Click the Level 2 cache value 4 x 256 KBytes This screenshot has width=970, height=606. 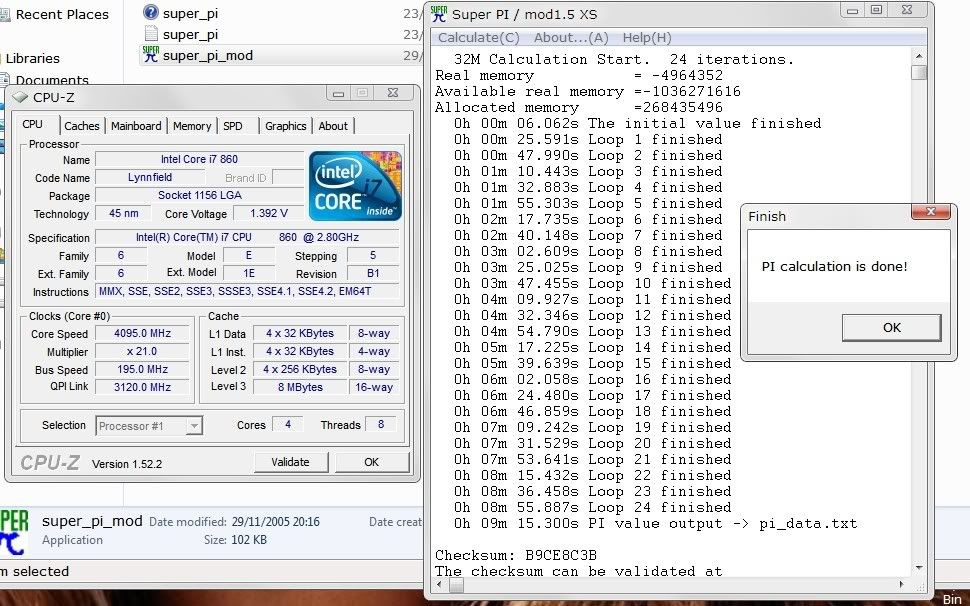click(300, 369)
